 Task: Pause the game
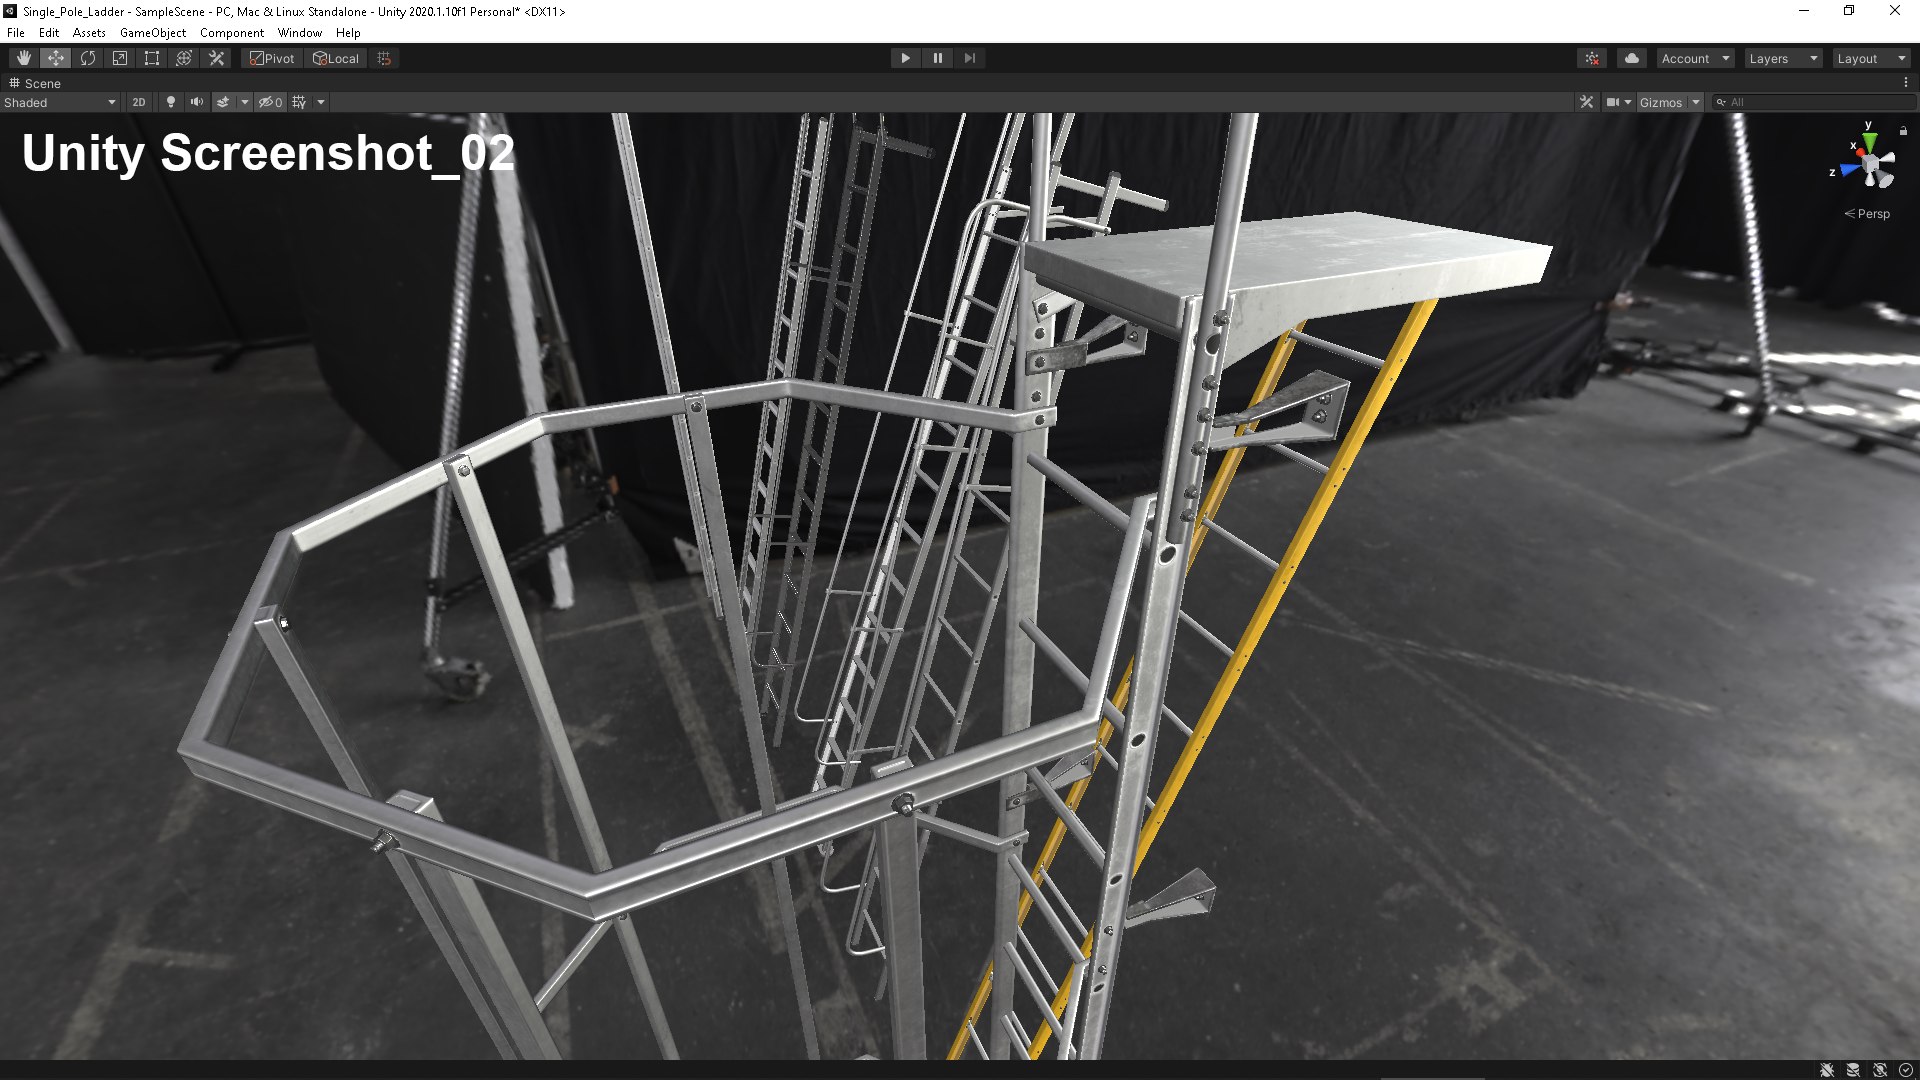[937, 58]
